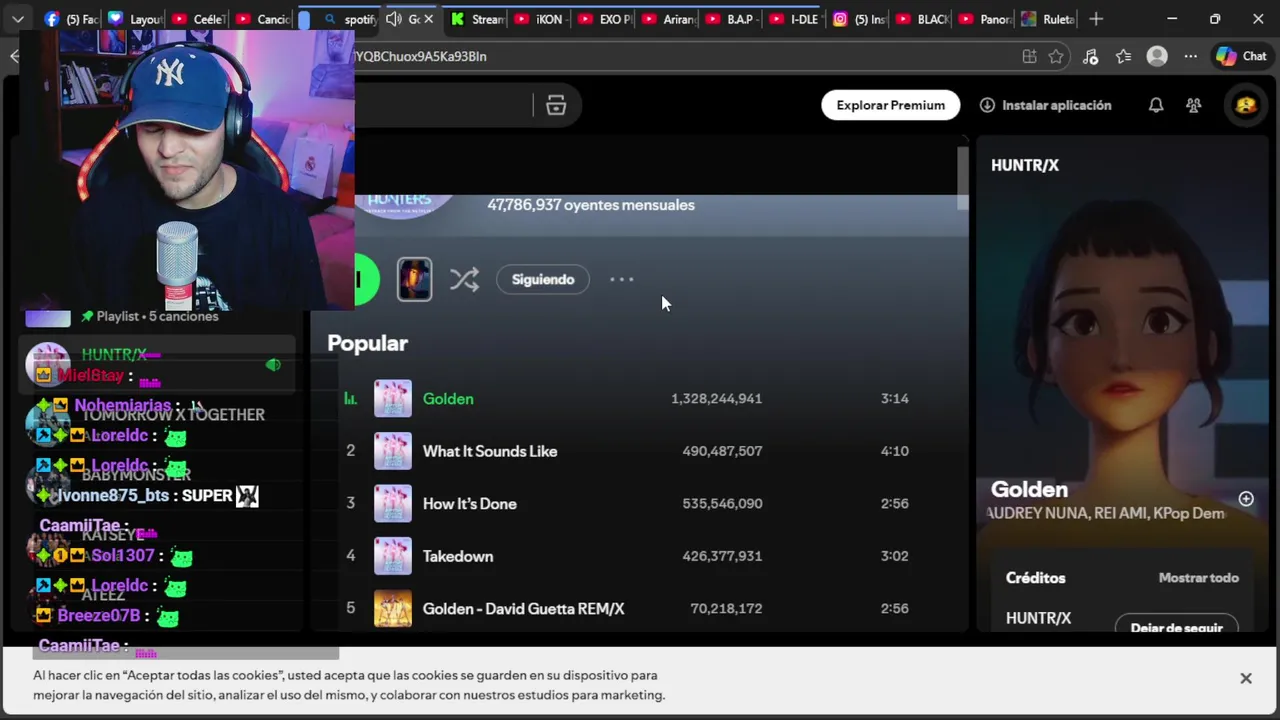The width and height of the screenshot is (1280, 720).
Task: Open the browser media control icon
Action: point(1090,57)
